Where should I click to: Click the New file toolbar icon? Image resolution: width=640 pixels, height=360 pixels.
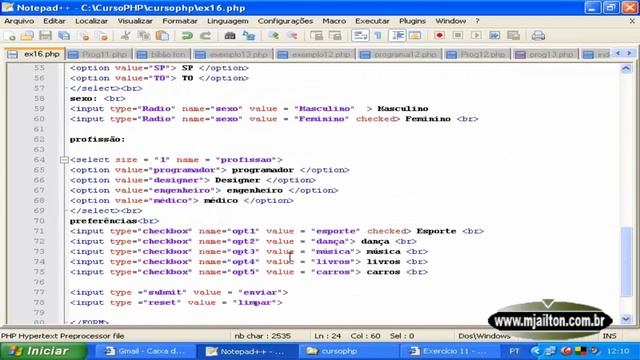pyautogui.click(x=10, y=36)
